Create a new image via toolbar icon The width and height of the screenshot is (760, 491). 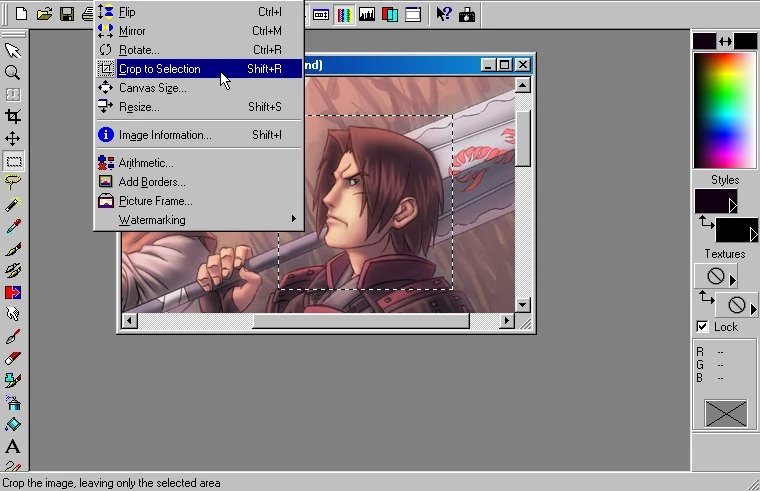(x=21, y=14)
